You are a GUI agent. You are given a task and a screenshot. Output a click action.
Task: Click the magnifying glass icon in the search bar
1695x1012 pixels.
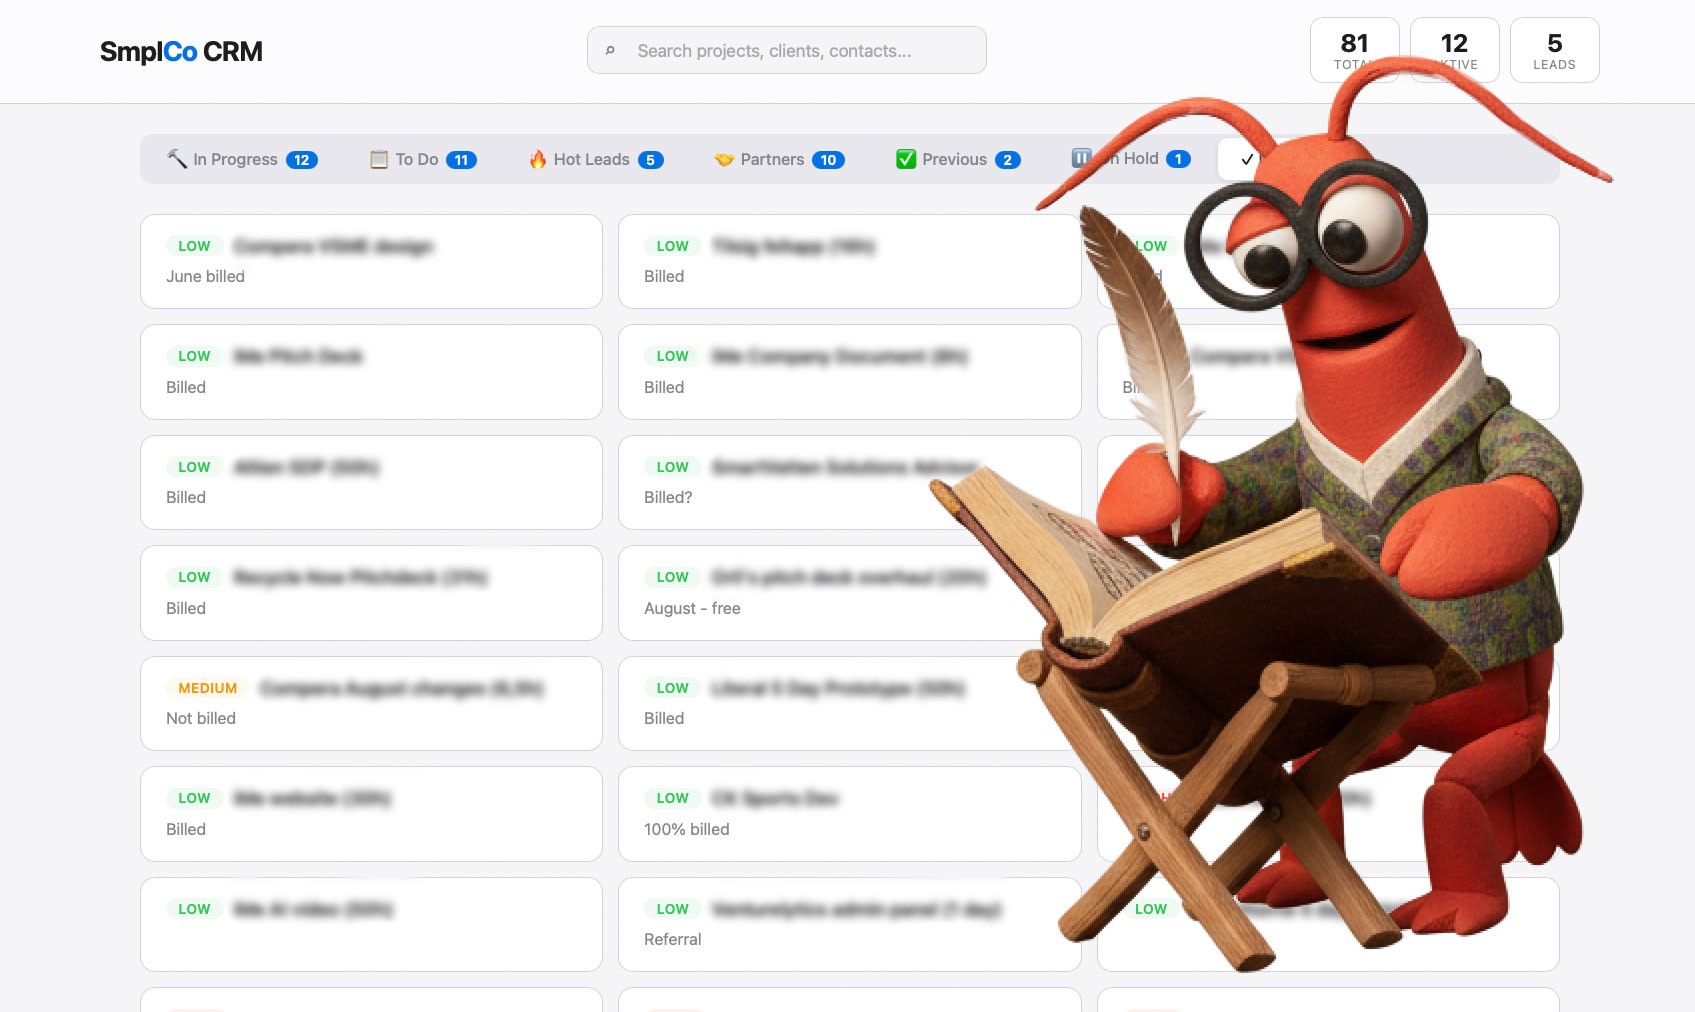pyautogui.click(x=612, y=48)
